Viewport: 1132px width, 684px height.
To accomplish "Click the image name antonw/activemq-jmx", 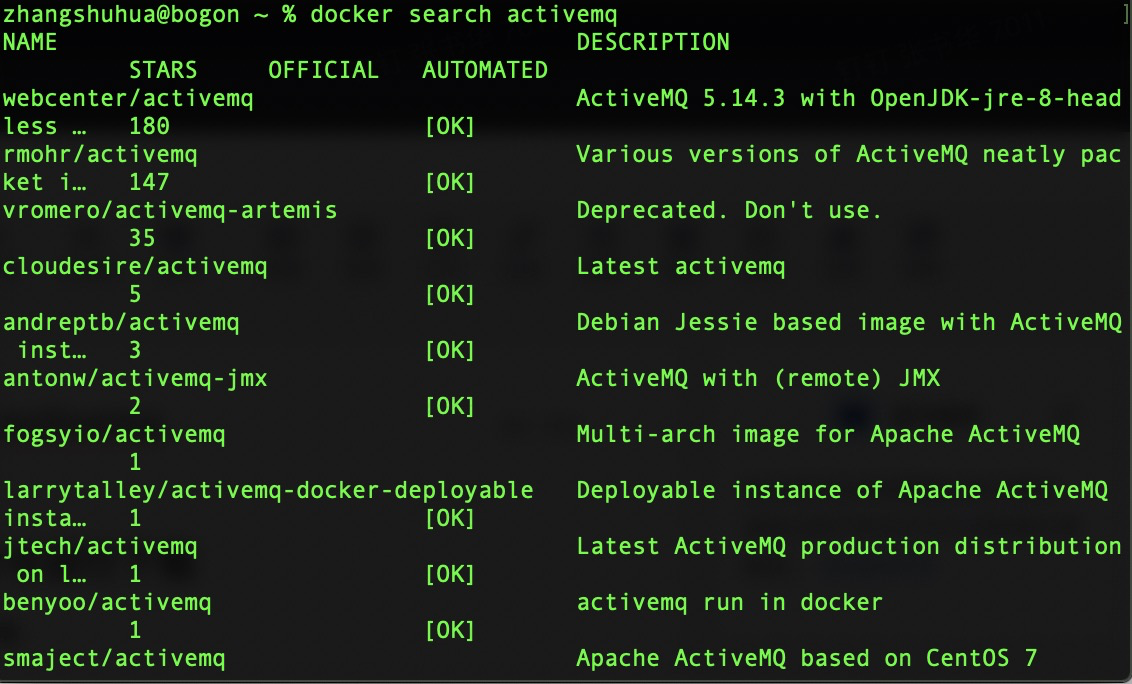I will (x=135, y=378).
